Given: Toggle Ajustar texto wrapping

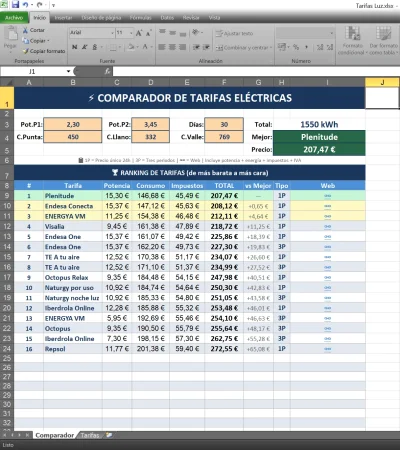Looking at the screenshot, I should (x=234, y=33).
